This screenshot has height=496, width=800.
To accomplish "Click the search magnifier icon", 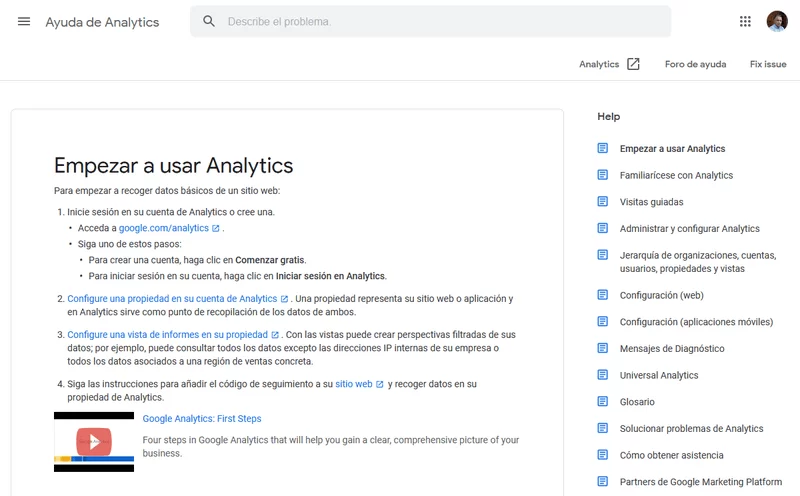I will pyautogui.click(x=209, y=21).
